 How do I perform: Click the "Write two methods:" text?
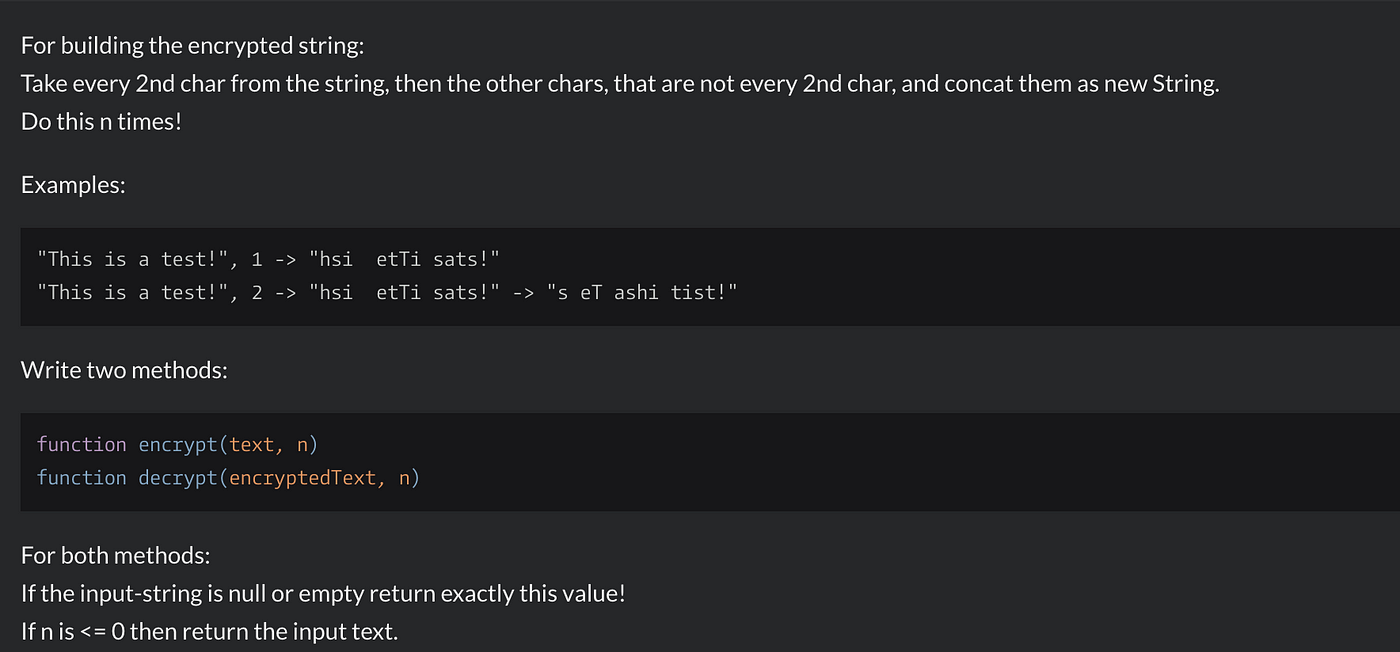(x=124, y=370)
